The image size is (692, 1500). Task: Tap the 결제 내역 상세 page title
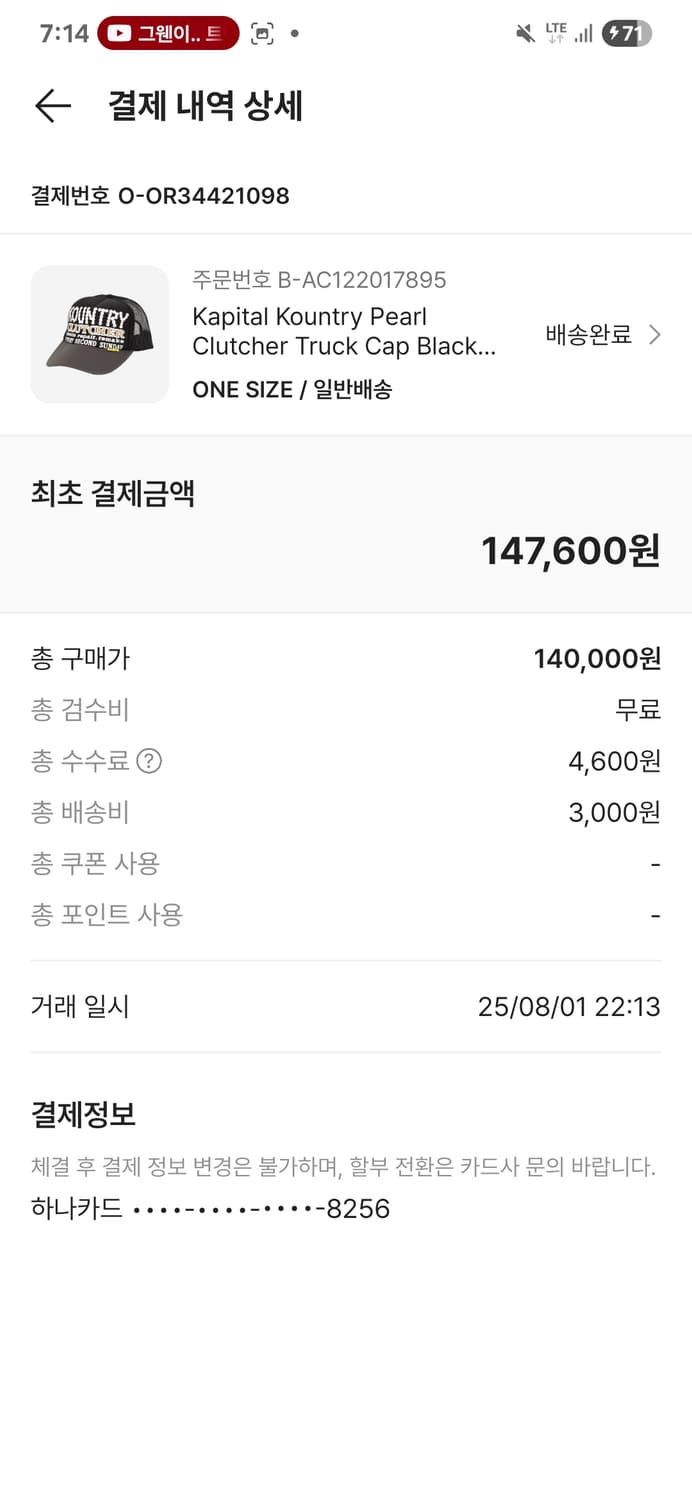[x=205, y=106]
